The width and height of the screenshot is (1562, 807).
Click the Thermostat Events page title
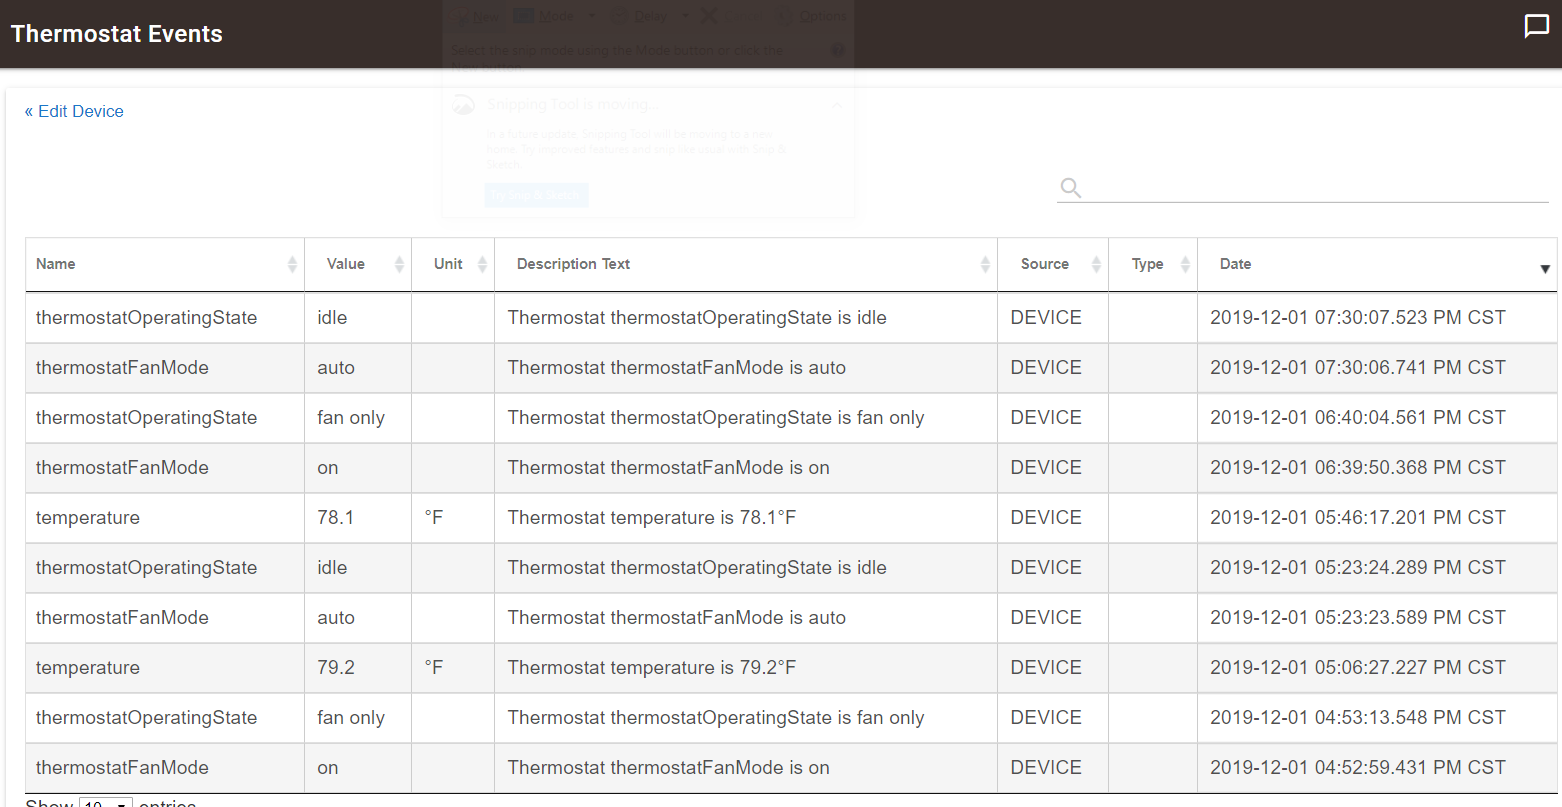117,34
